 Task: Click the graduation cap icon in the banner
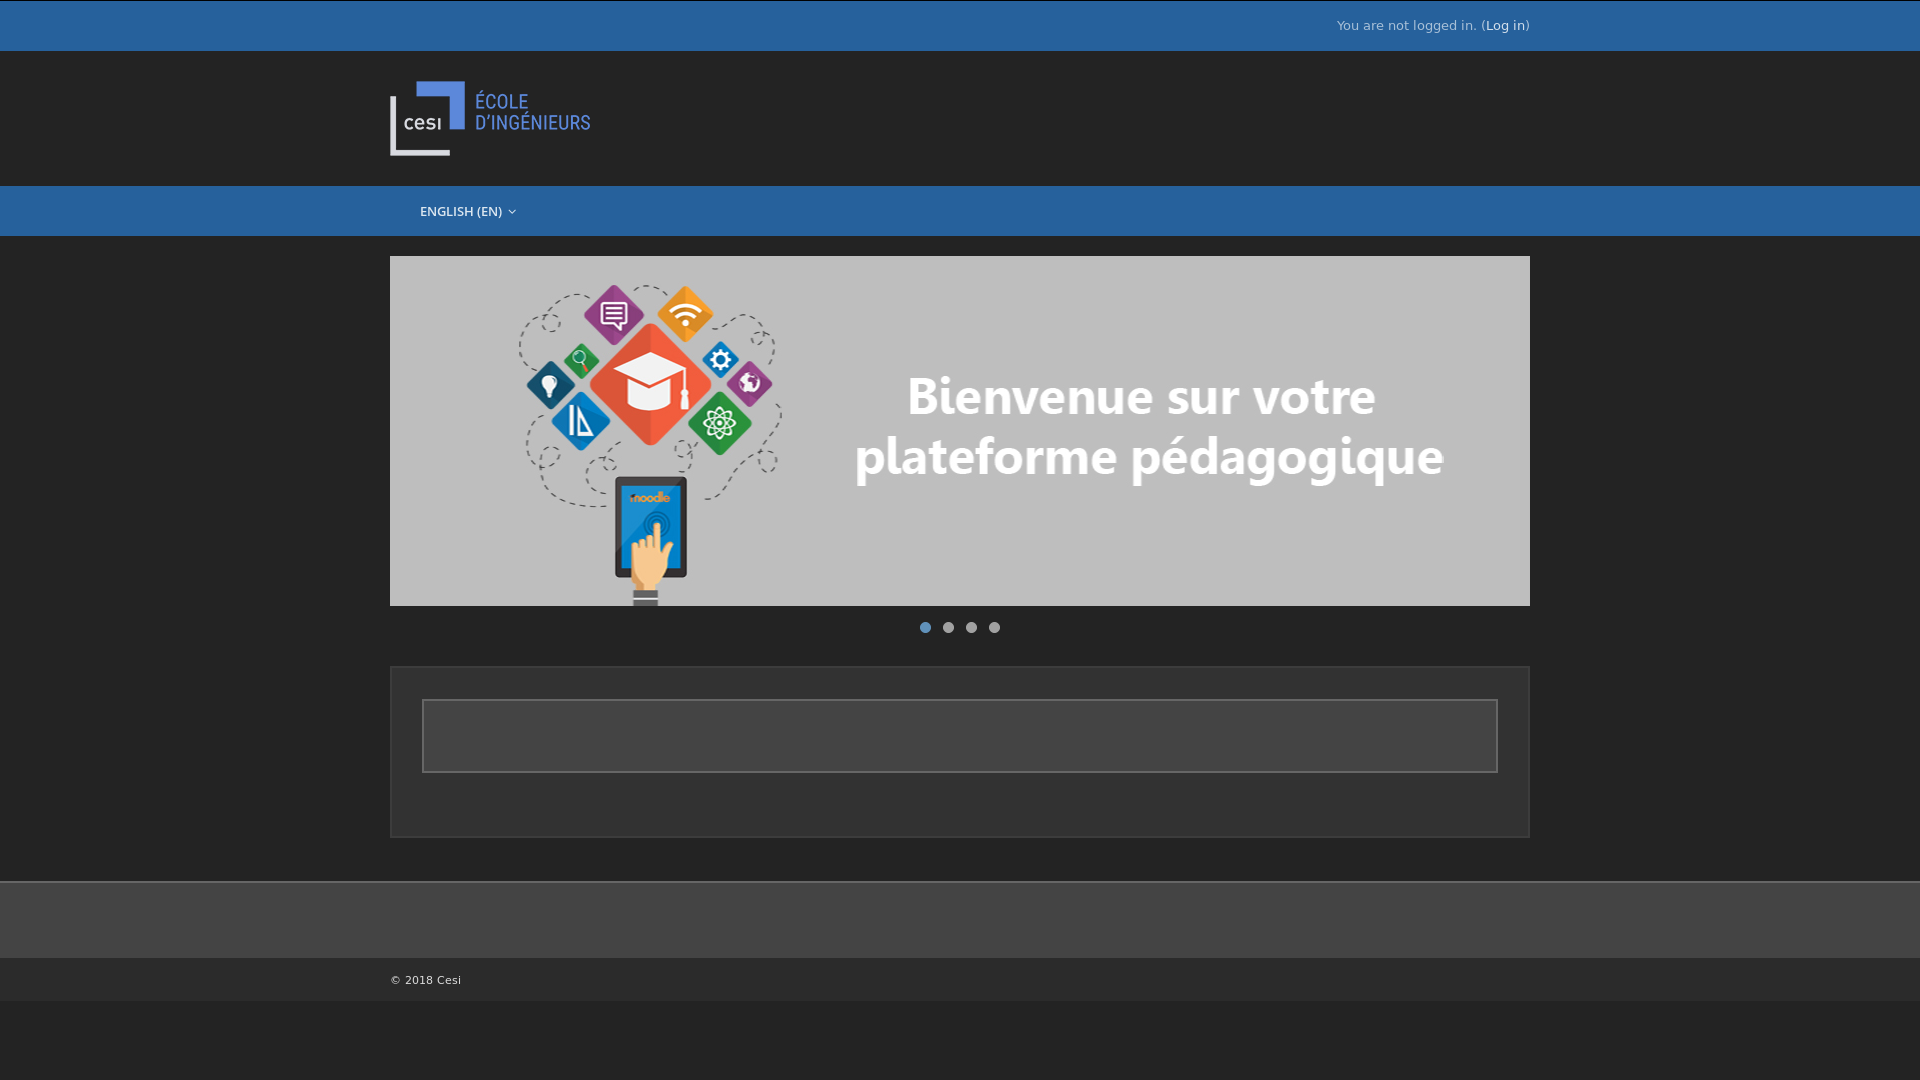[x=651, y=383]
